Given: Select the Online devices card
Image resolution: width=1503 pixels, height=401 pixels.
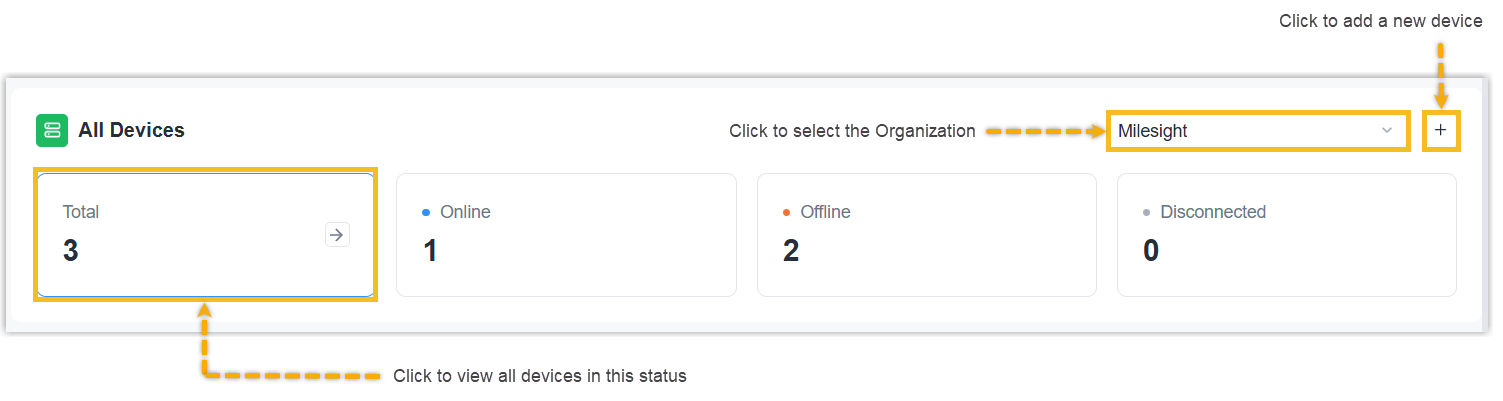Looking at the screenshot, I should point(566,235).
